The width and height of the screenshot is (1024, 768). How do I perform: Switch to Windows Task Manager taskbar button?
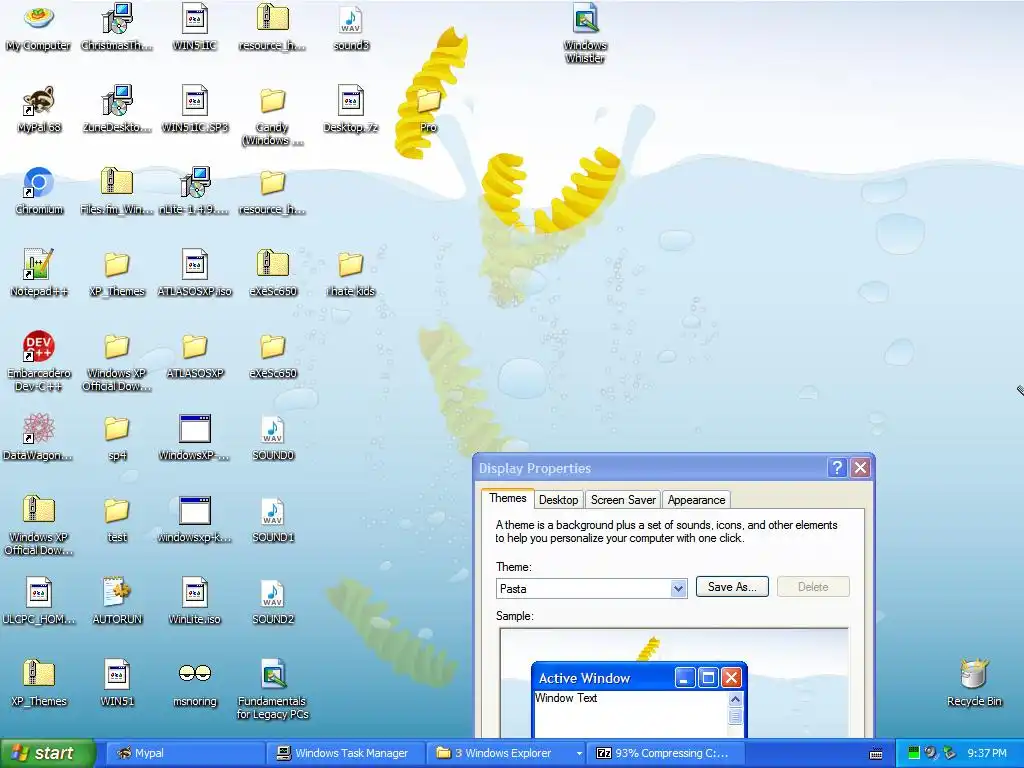(x=345, y=753)
